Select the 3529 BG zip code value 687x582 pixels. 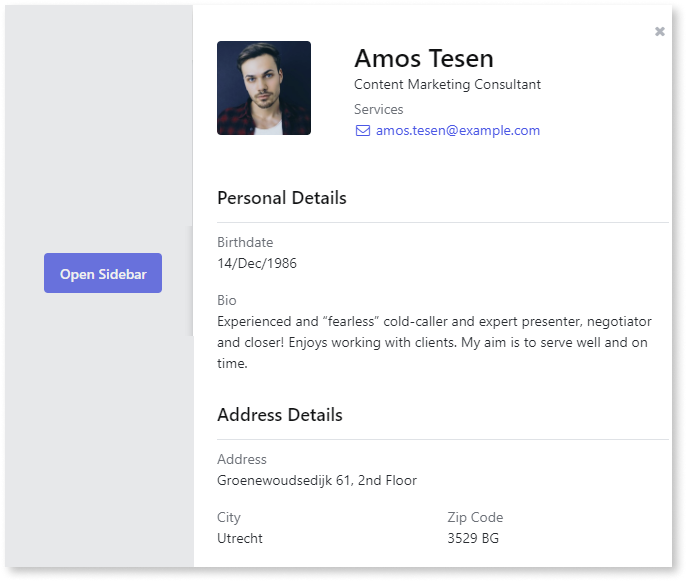(473, 538)
